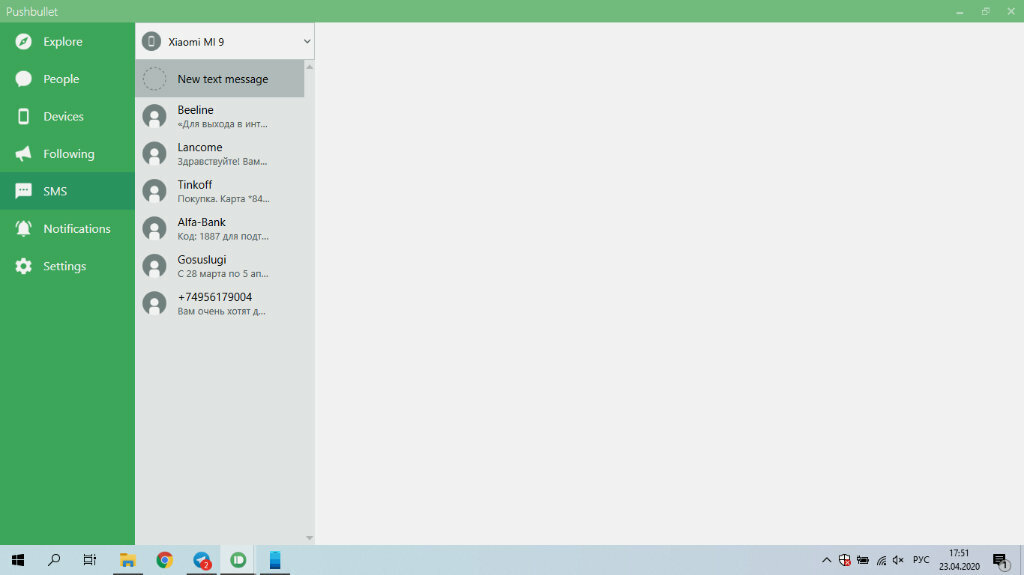Click the dashed circle new message icon
1024x575 pixels.
[155, 79]
